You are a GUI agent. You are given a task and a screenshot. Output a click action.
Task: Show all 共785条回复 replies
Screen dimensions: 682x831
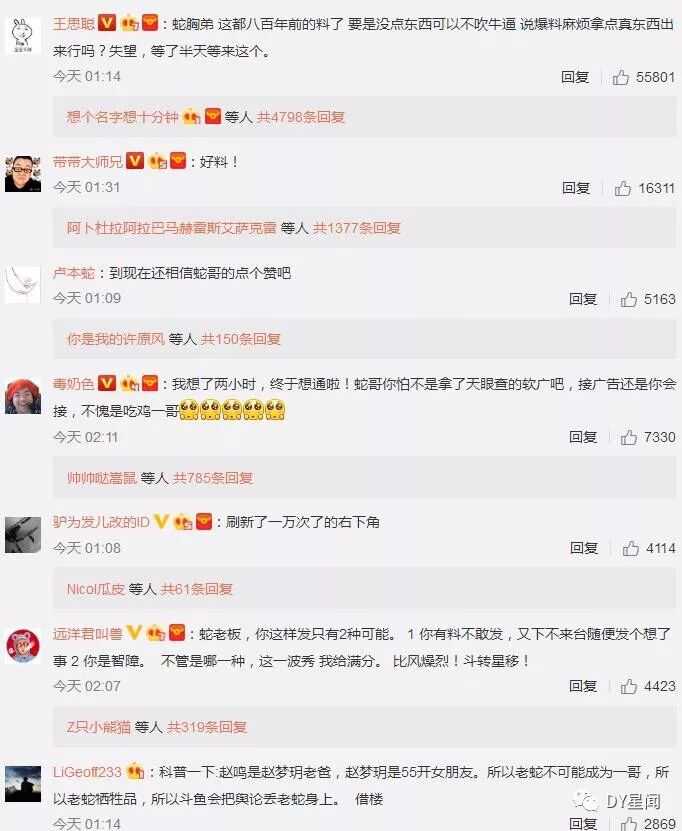pyautogui.click(x=212, y=478)
